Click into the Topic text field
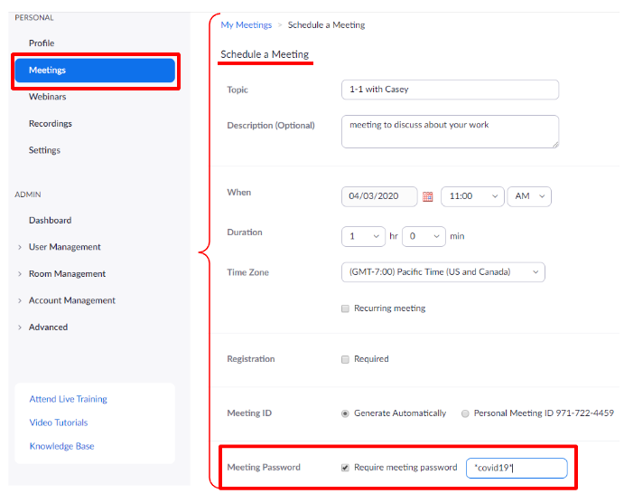 coord(449,90)
